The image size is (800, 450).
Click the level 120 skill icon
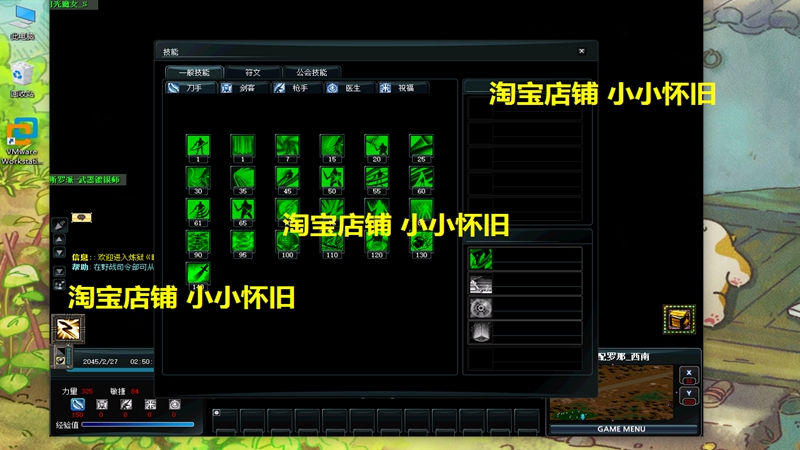point(377,241)
